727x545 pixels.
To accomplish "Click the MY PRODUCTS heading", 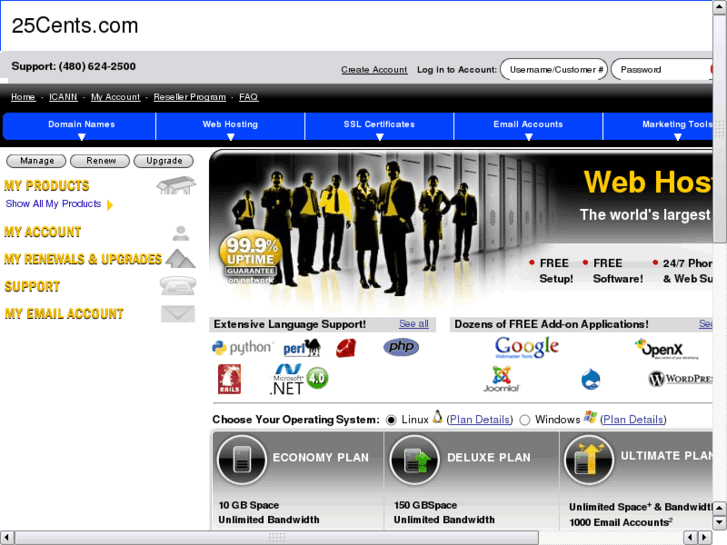I will pos(46,186).
